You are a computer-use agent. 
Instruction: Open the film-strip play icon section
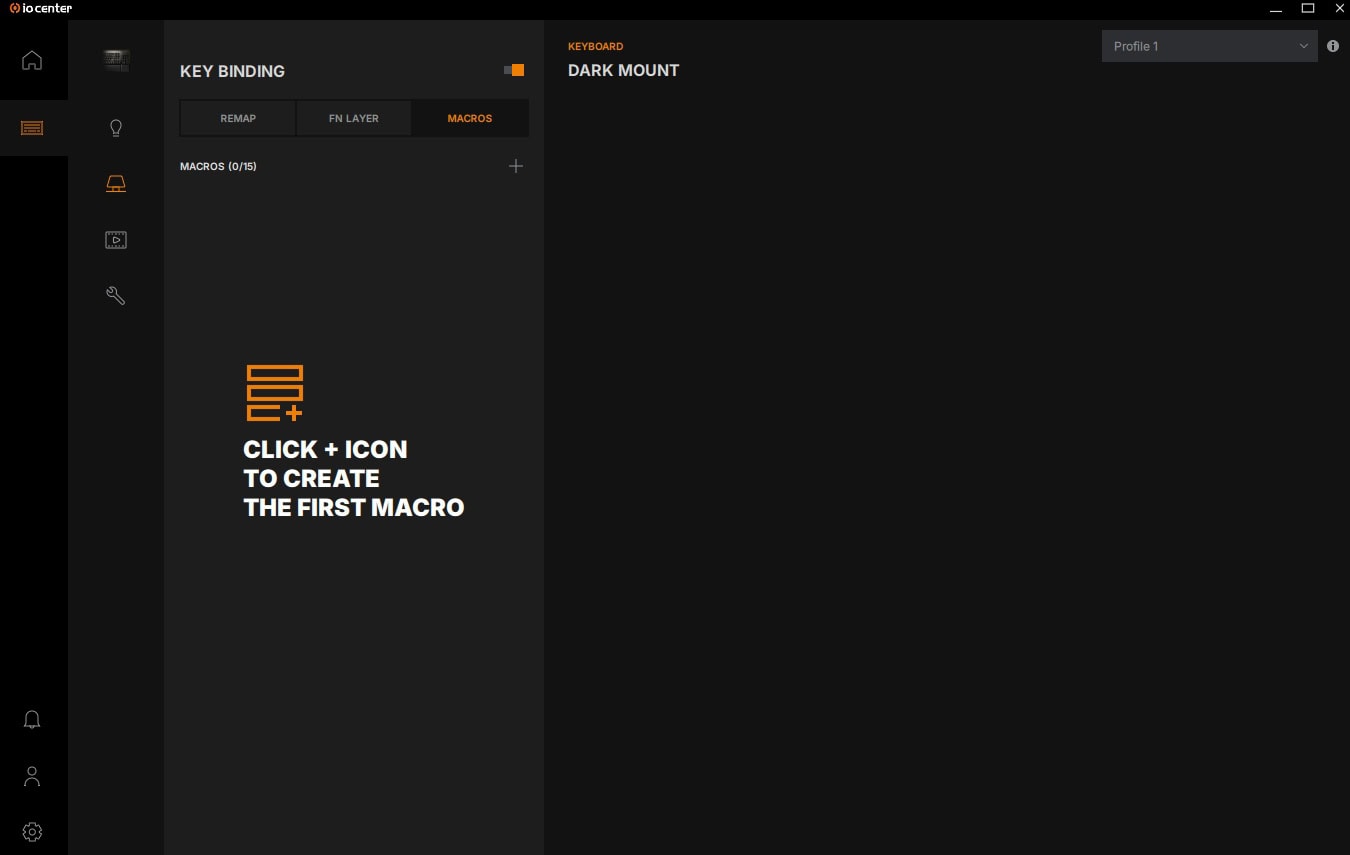click(116, 240)
